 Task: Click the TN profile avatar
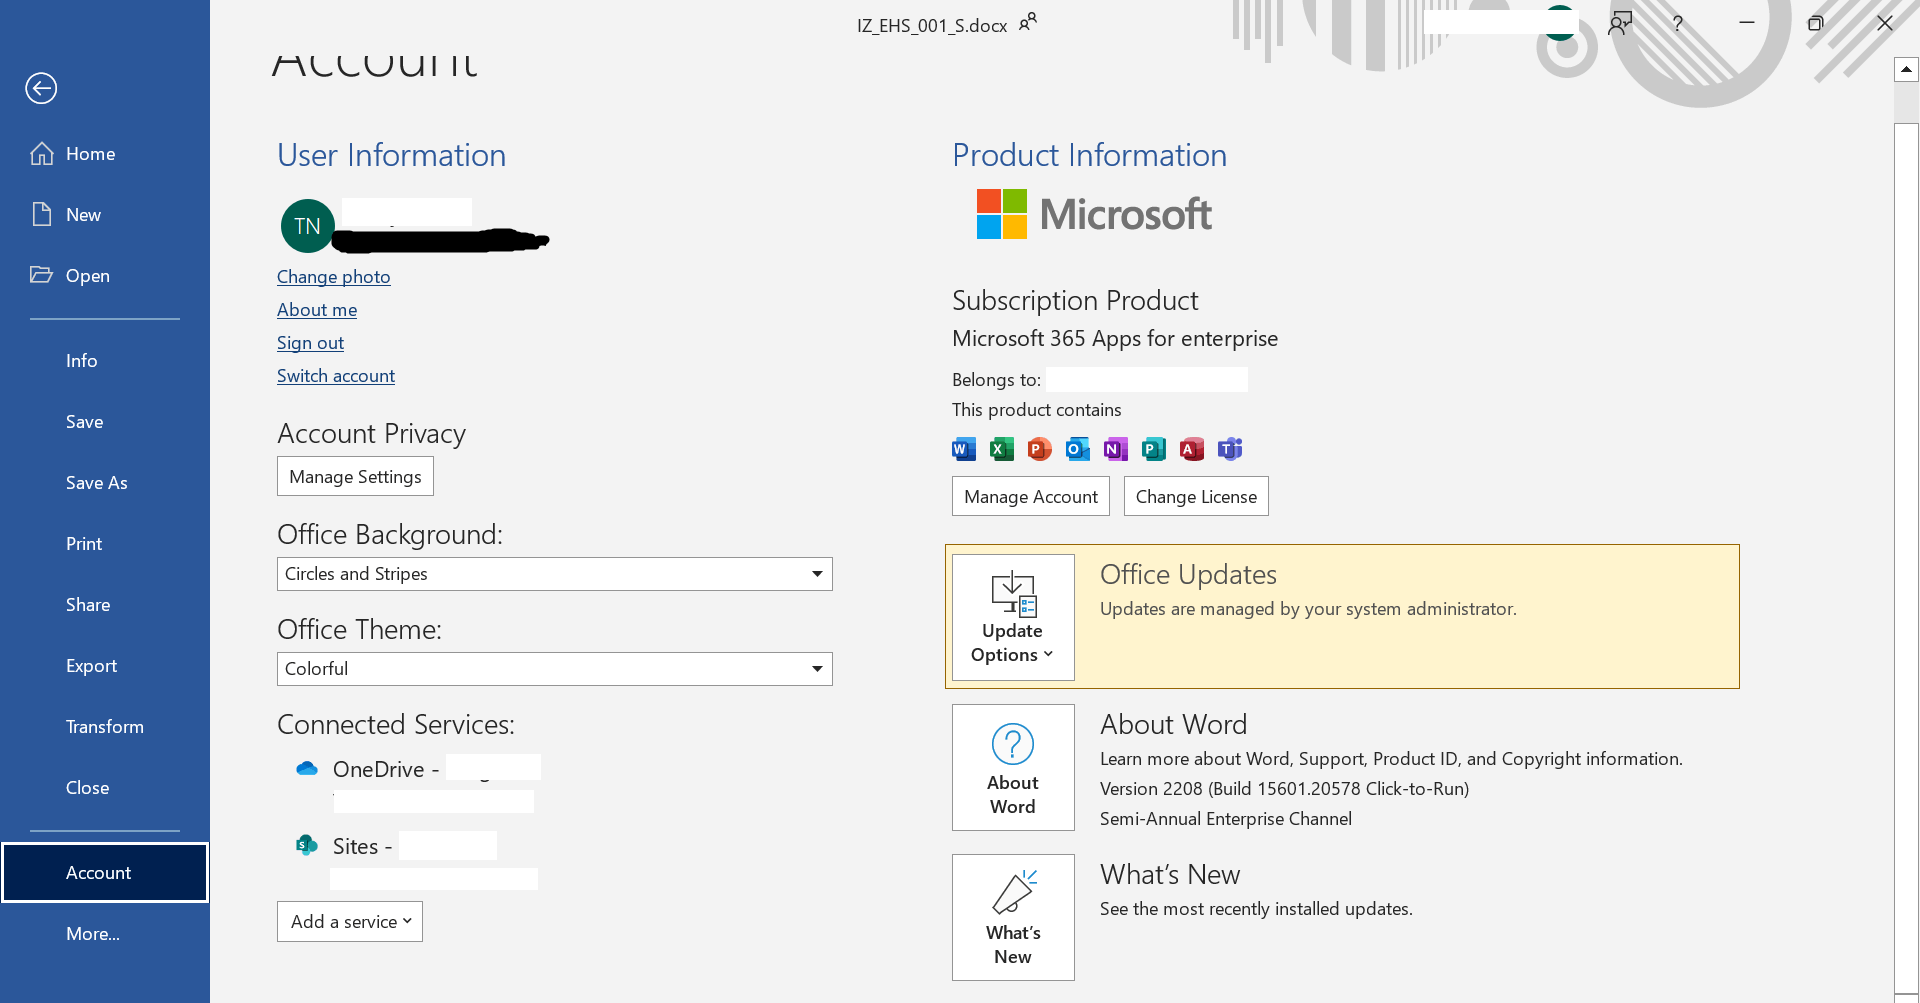tap(307, 226)
